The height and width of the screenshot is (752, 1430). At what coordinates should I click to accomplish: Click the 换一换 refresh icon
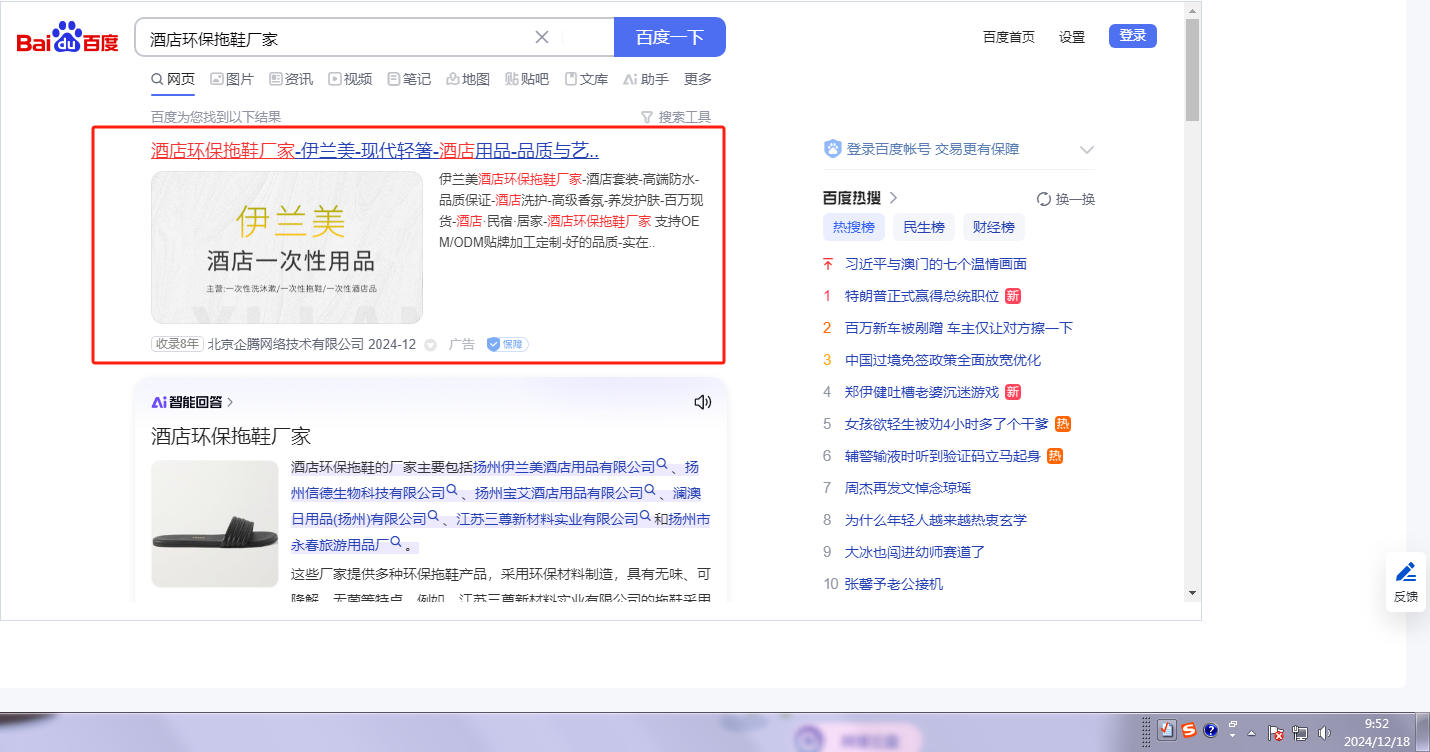[1044, 199]
